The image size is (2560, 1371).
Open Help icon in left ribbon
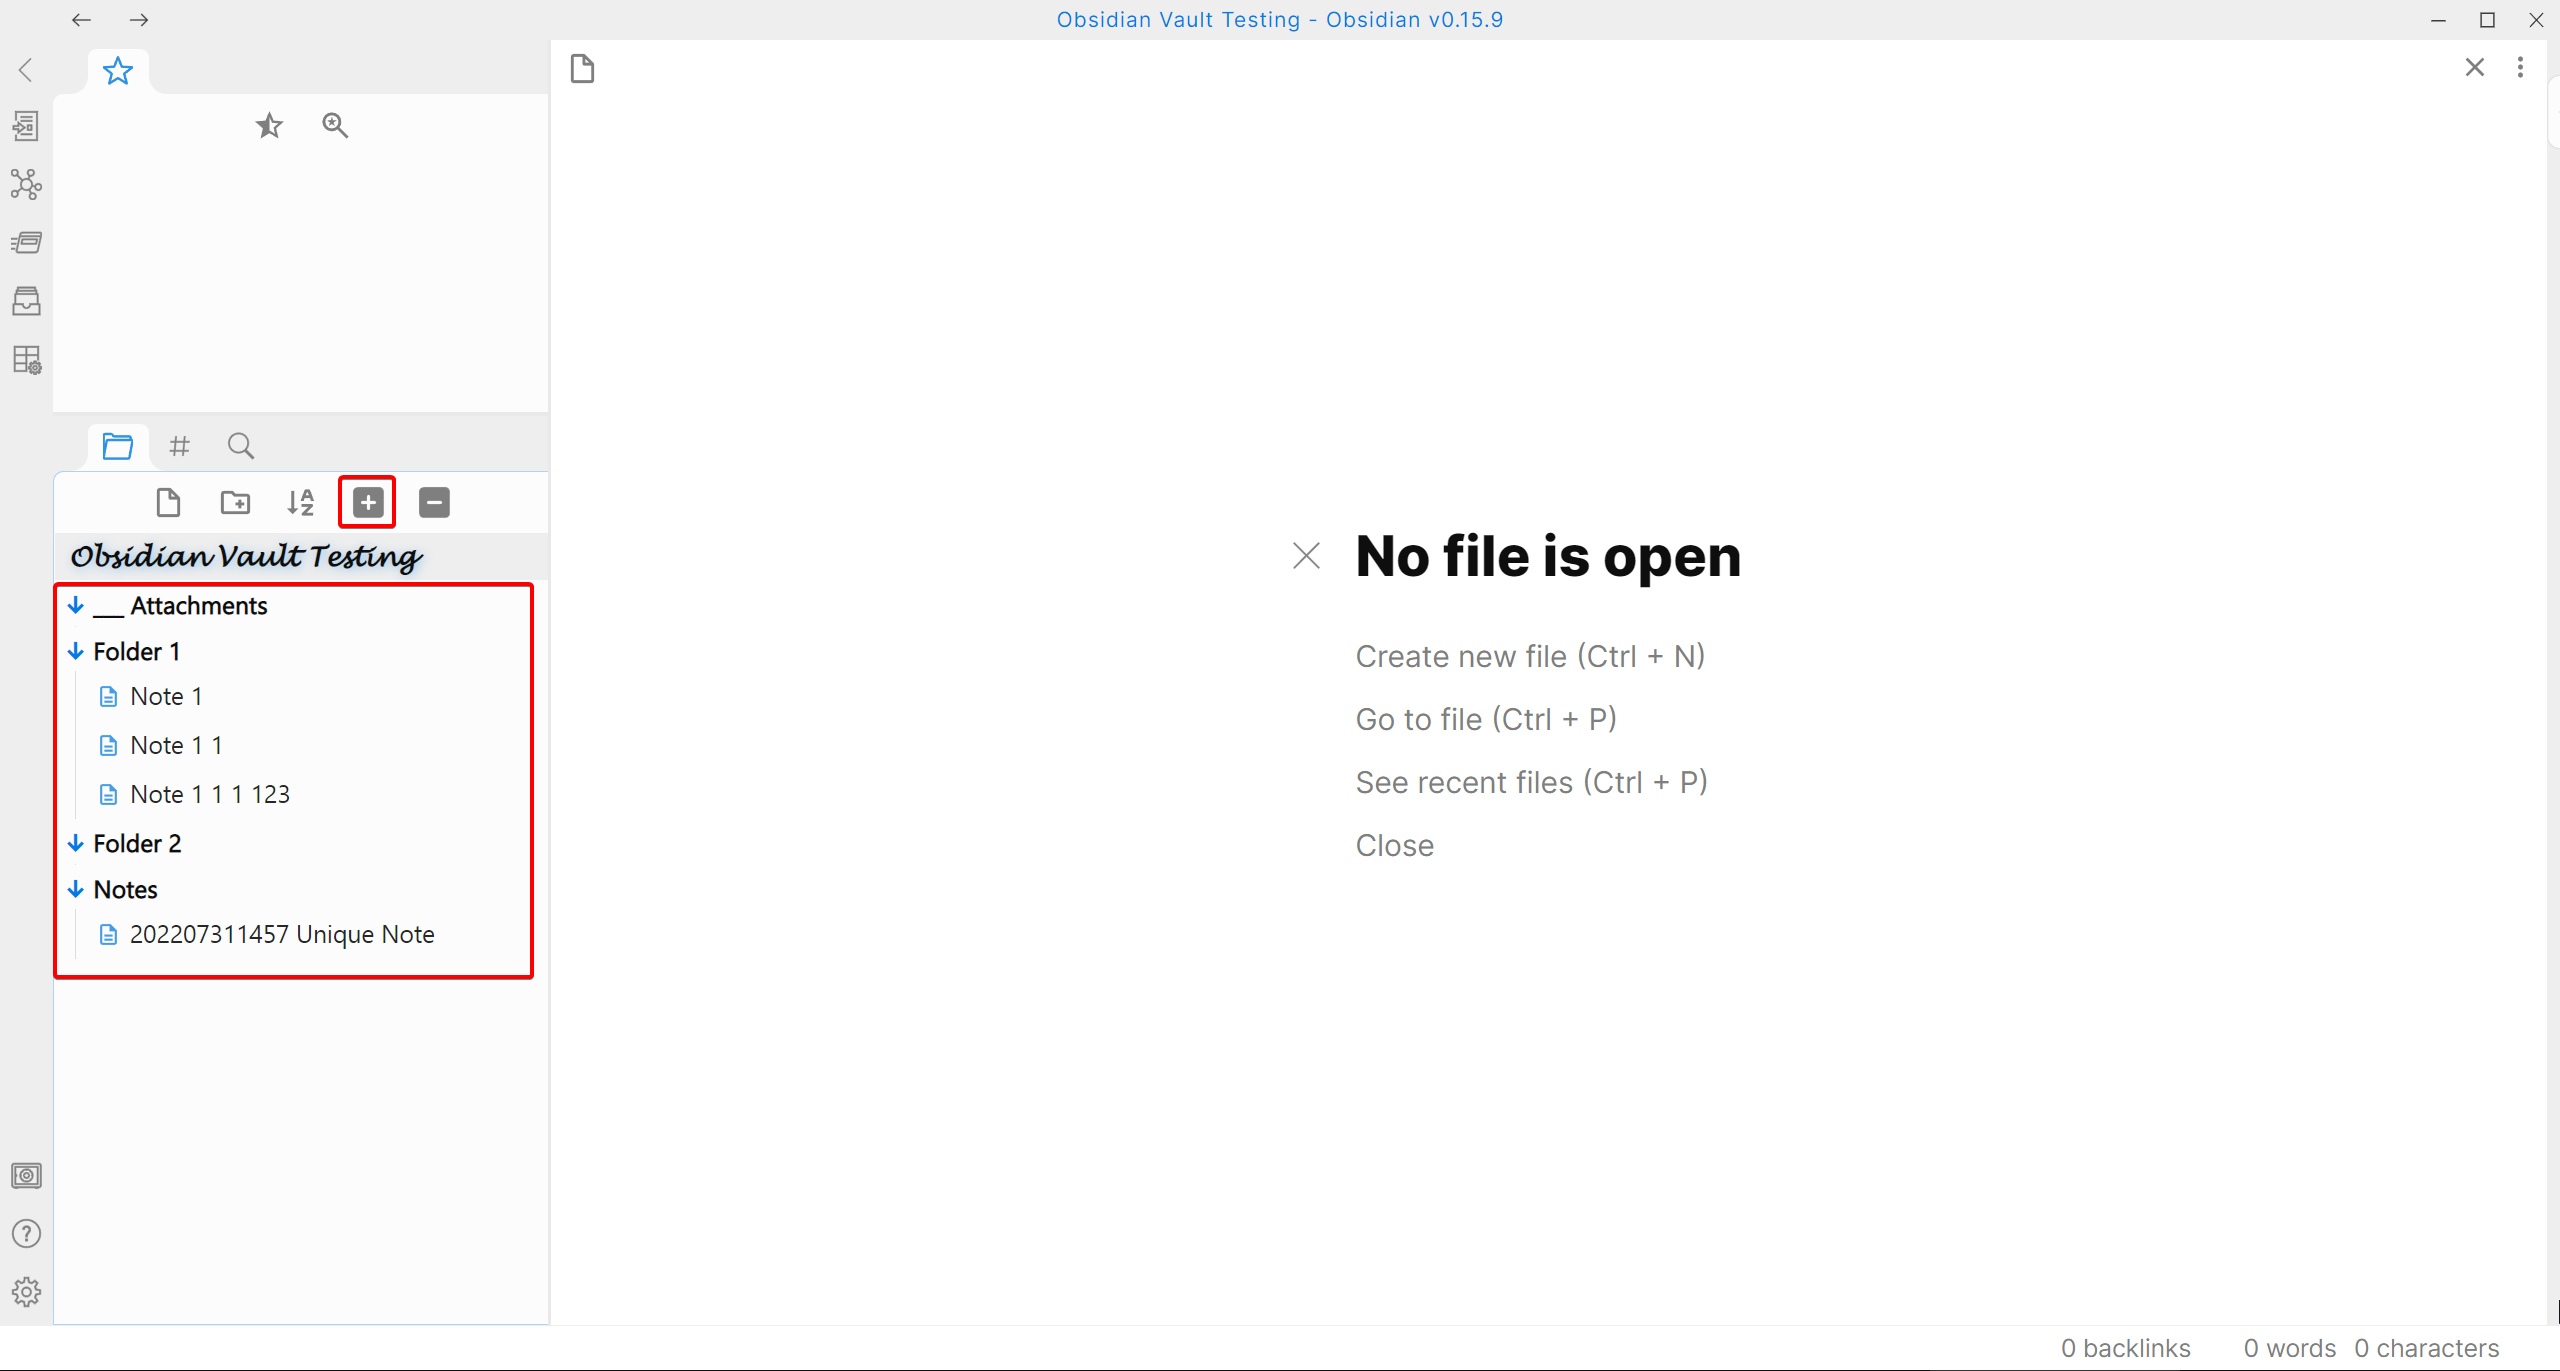26,1233
